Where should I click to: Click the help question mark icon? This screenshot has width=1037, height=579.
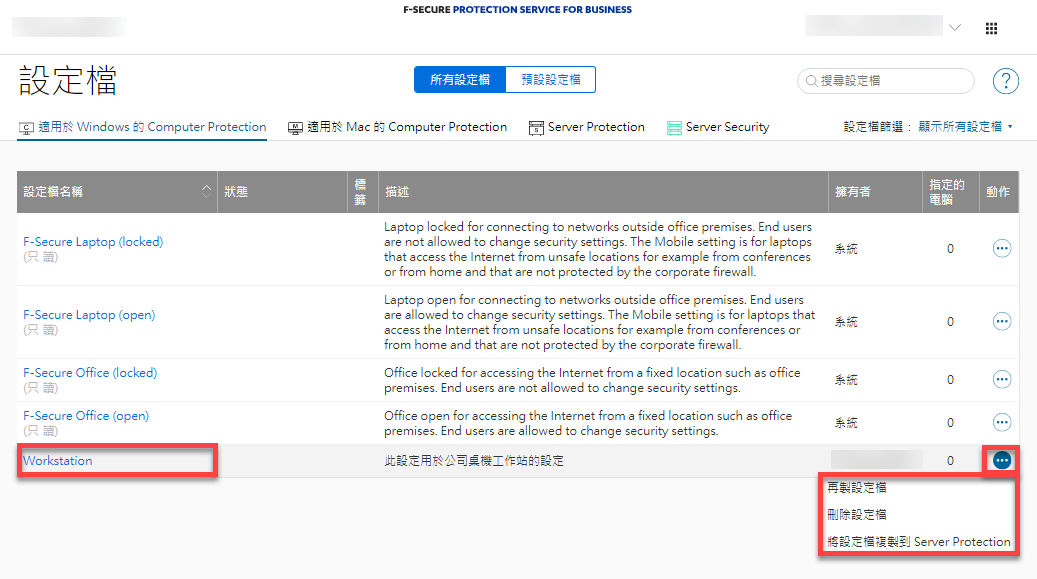pyautogui.click(x=1005, y=81)
